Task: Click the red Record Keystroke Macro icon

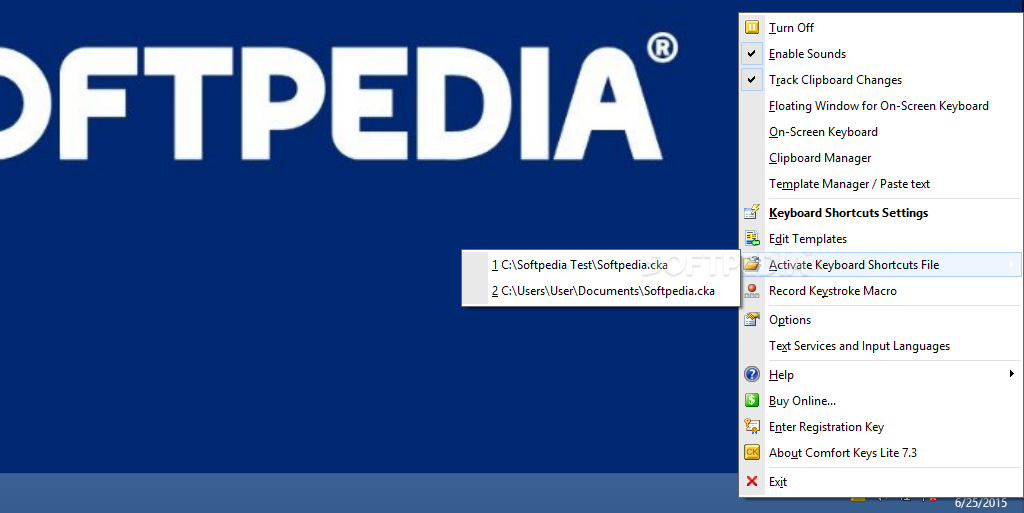Action: coord(752,290)
